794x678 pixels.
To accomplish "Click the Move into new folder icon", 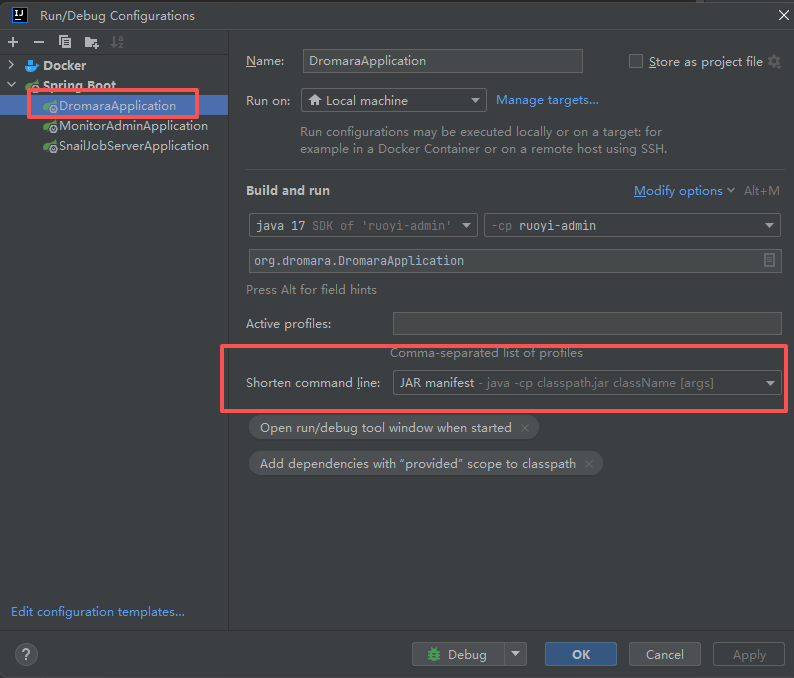I will (x=91, y=42).
